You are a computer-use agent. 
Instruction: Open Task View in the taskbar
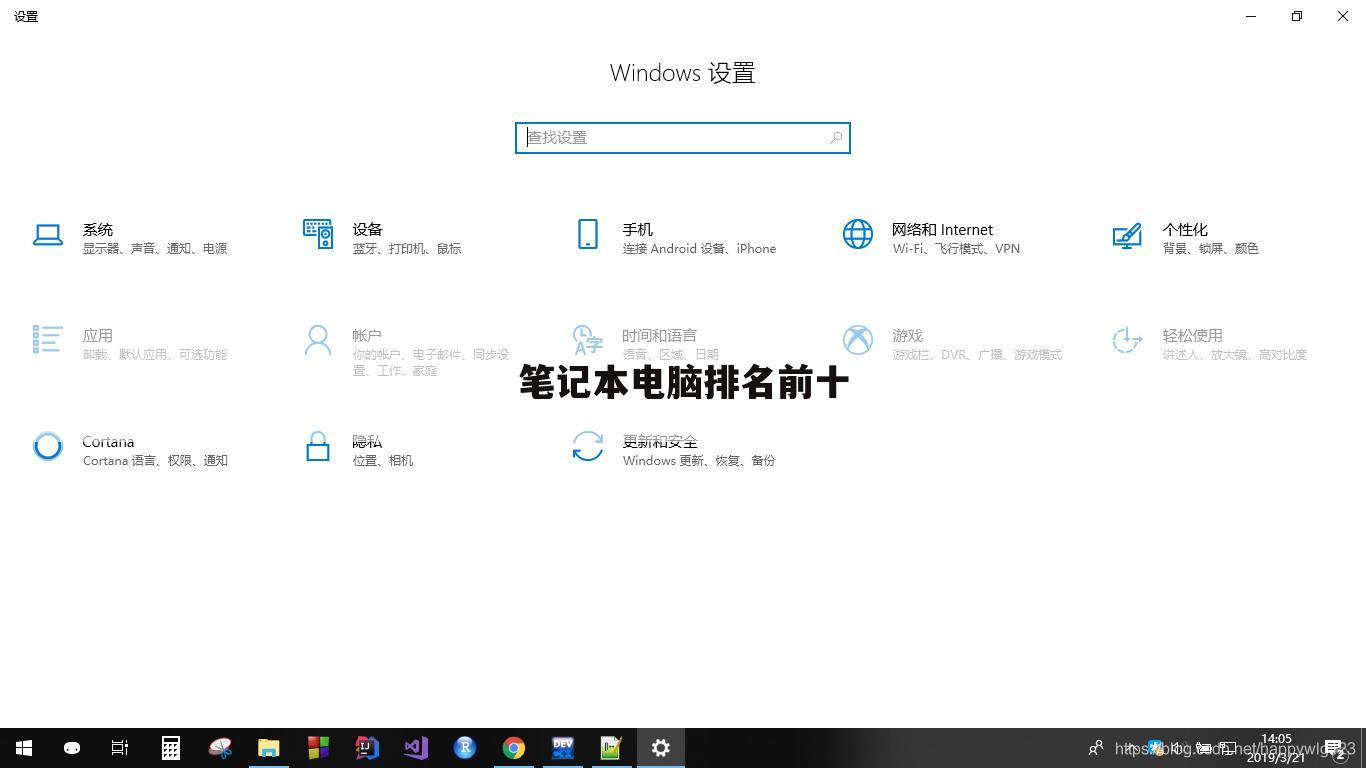tap(120, 748)
